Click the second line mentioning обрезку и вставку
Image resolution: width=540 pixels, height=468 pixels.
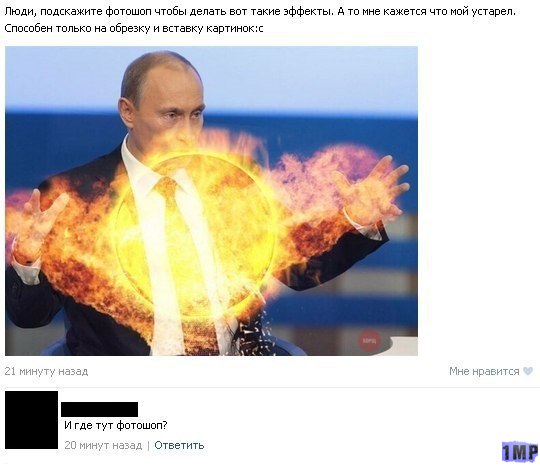(134, 28)
